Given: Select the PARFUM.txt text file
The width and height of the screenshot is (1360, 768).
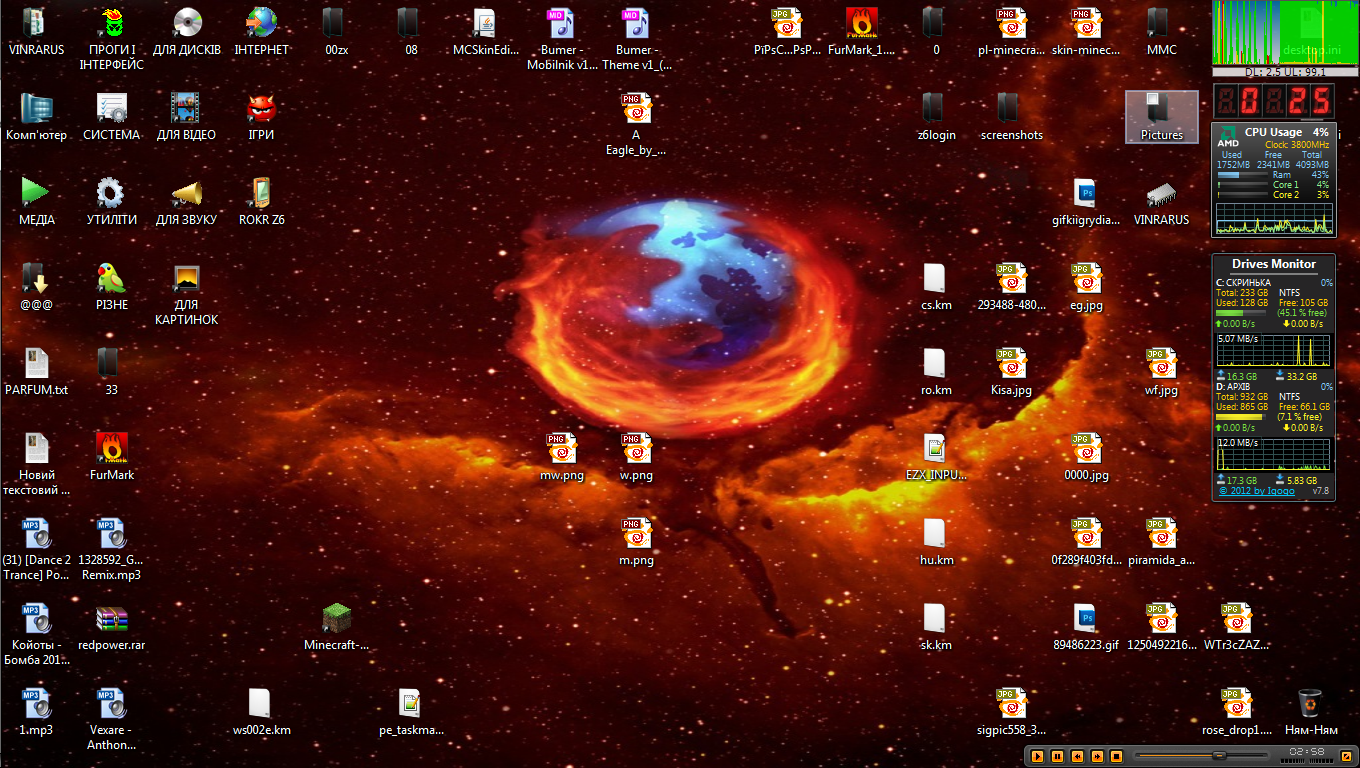Looking at the screenshot, I should coord(36,372).
